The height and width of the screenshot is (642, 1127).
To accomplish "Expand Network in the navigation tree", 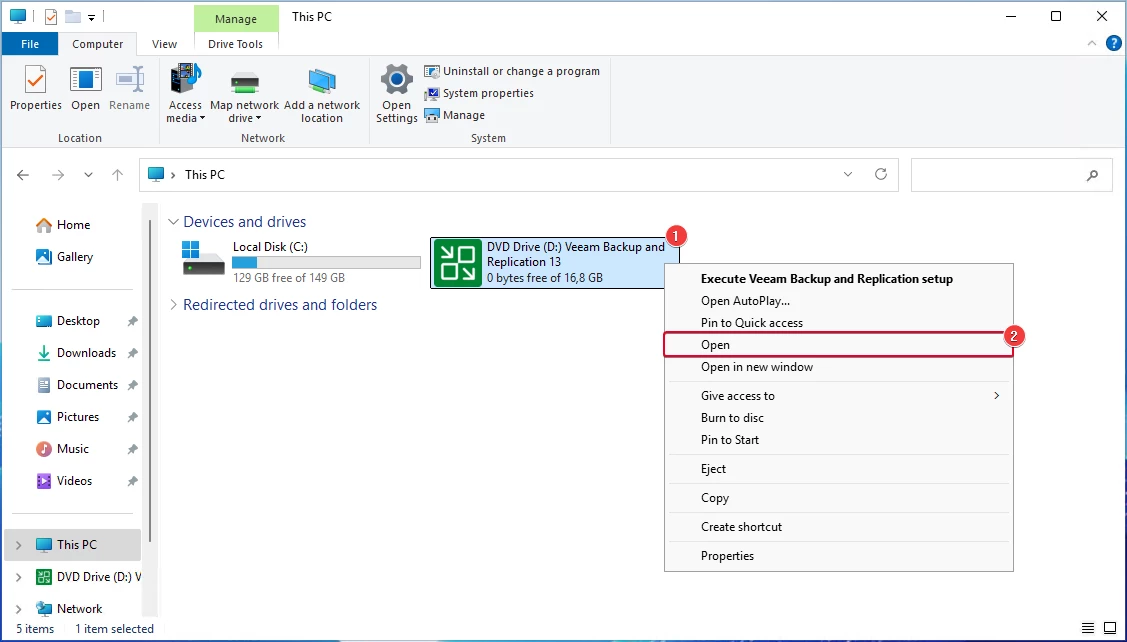I will tap(19, 609).
